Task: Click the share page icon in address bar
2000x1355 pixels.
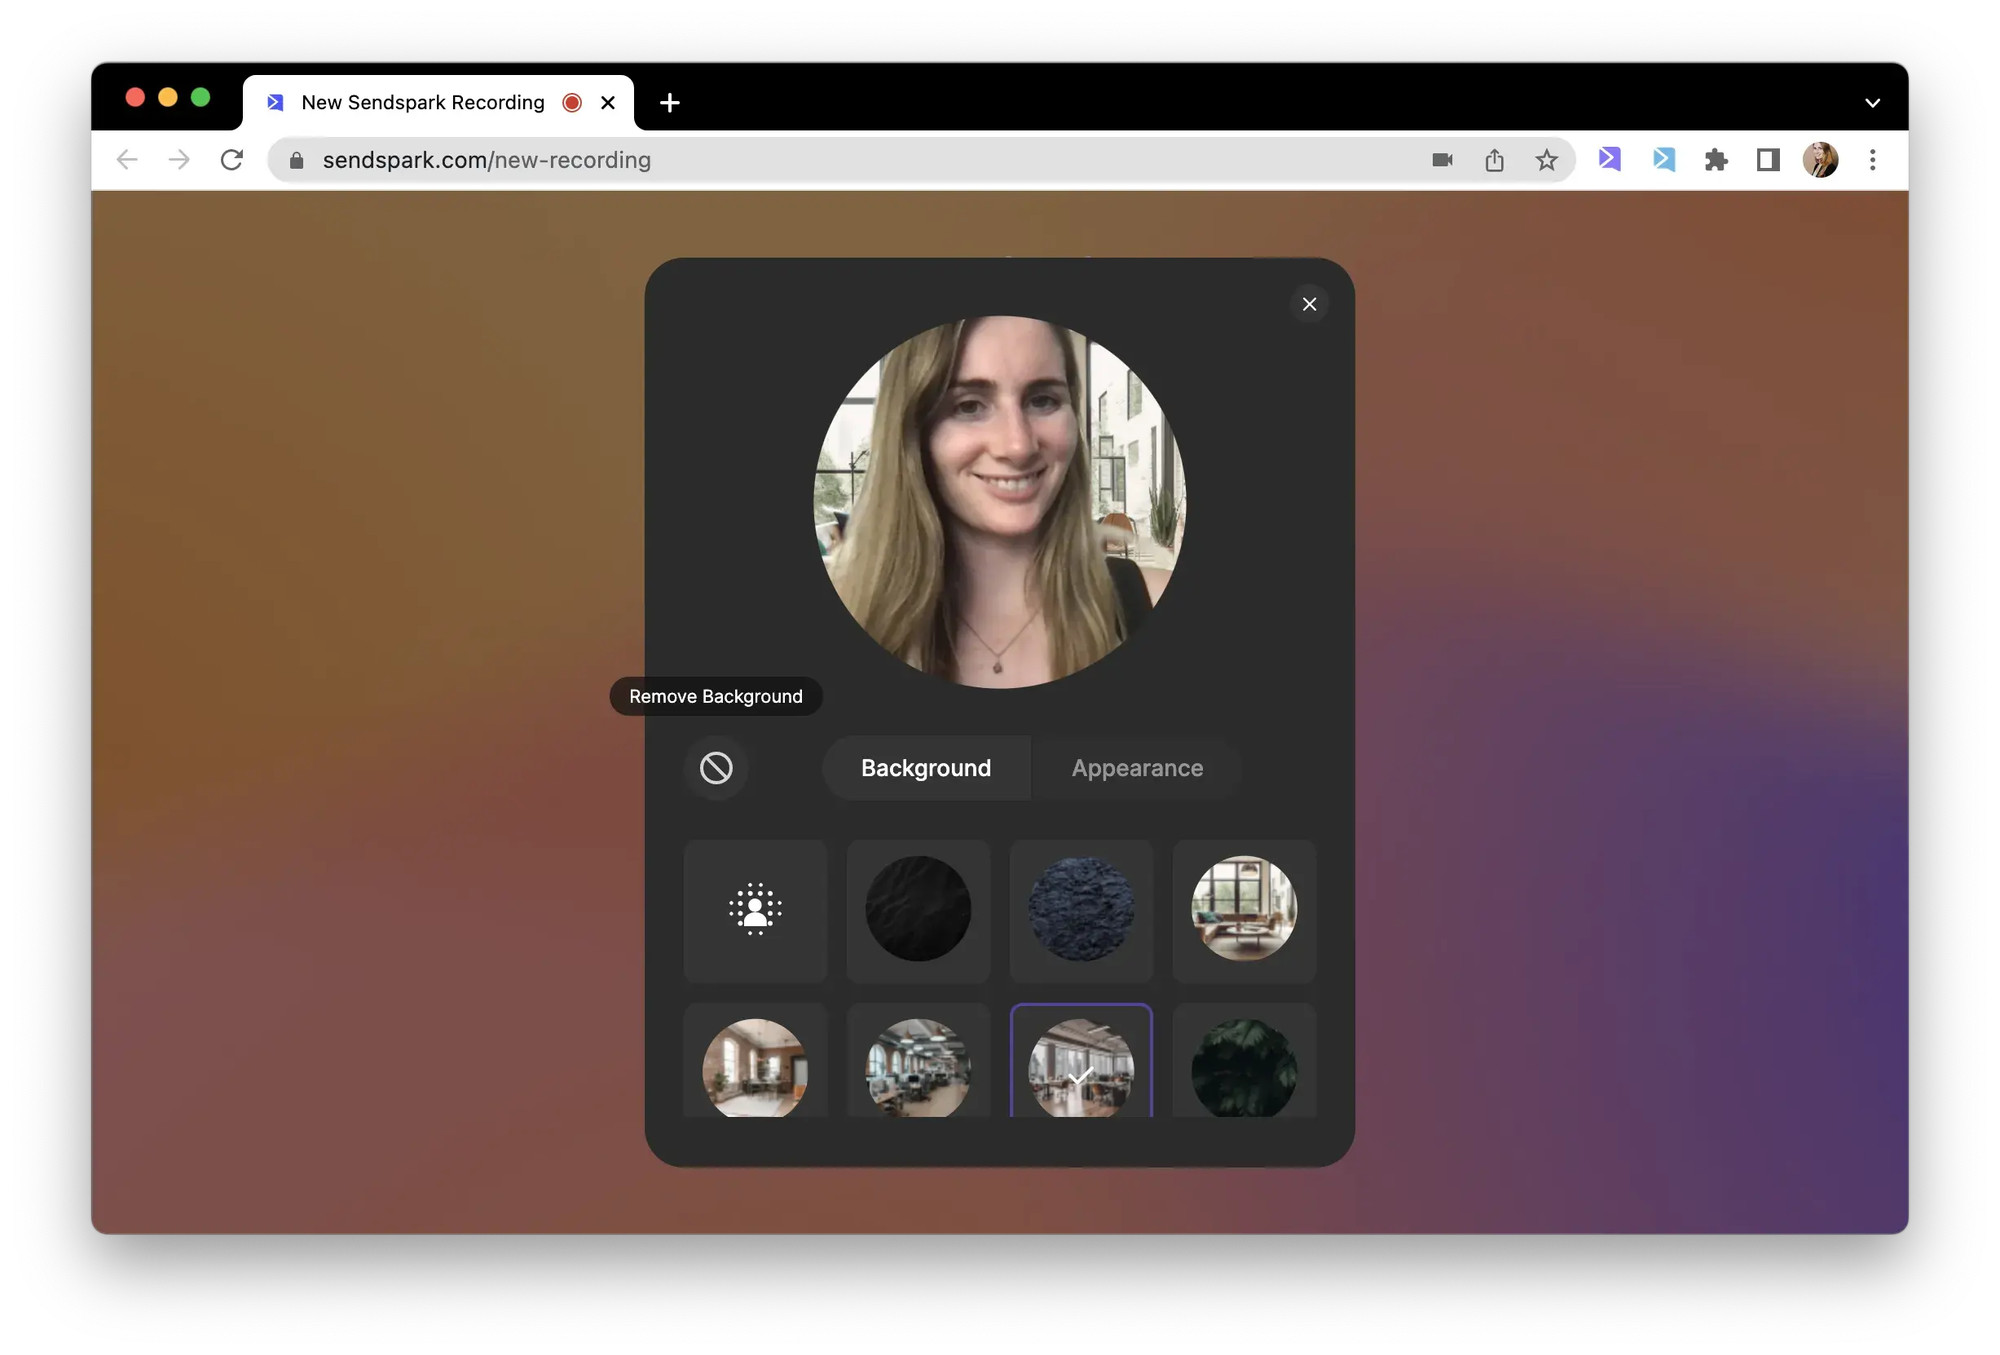Action: pyautogui.click(x=1494, y=160)
